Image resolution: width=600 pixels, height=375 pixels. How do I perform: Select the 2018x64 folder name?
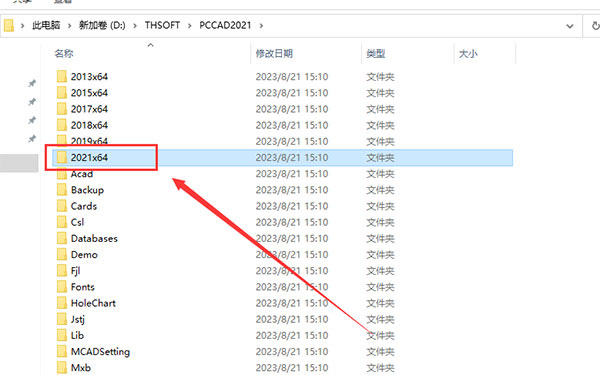(x=89, y=125)
